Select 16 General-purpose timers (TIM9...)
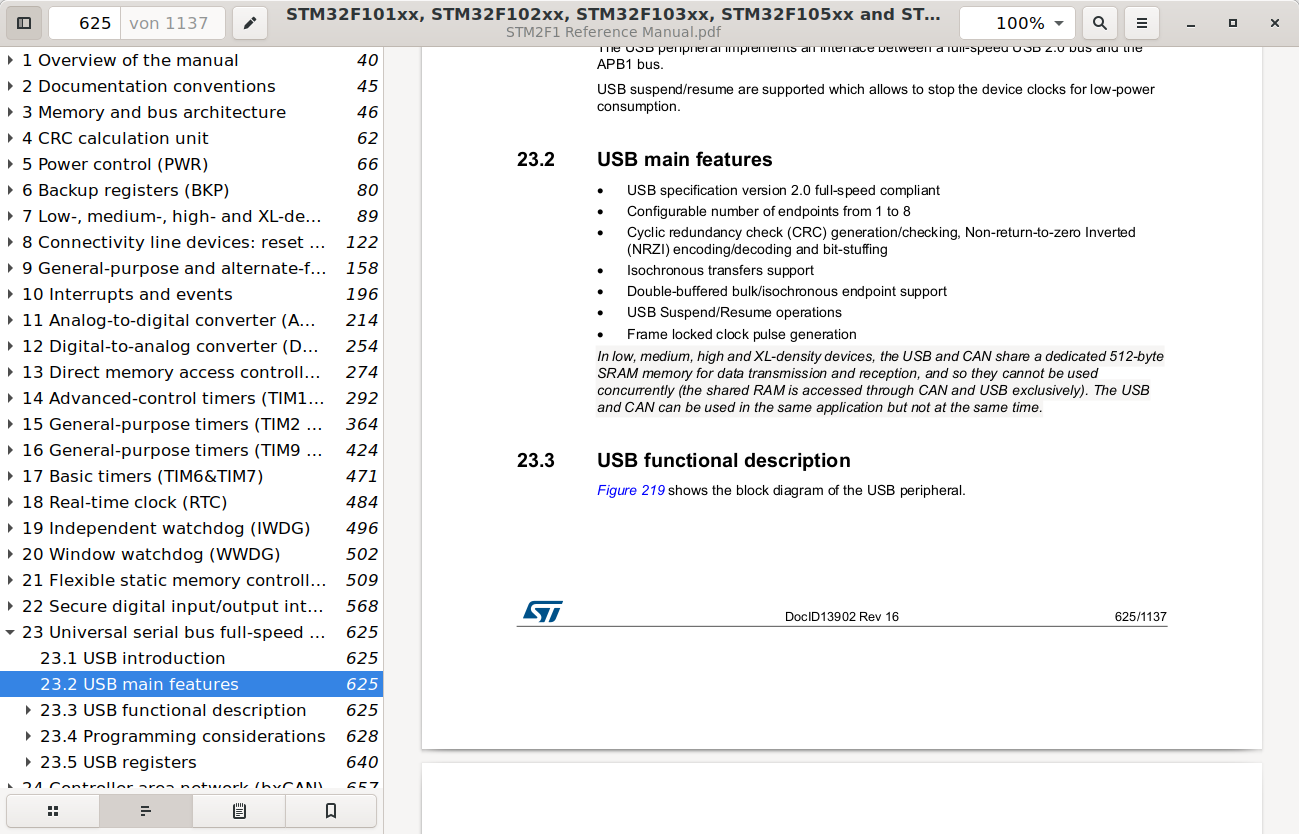Screen dimensions: 1299x834 point(191,450)
